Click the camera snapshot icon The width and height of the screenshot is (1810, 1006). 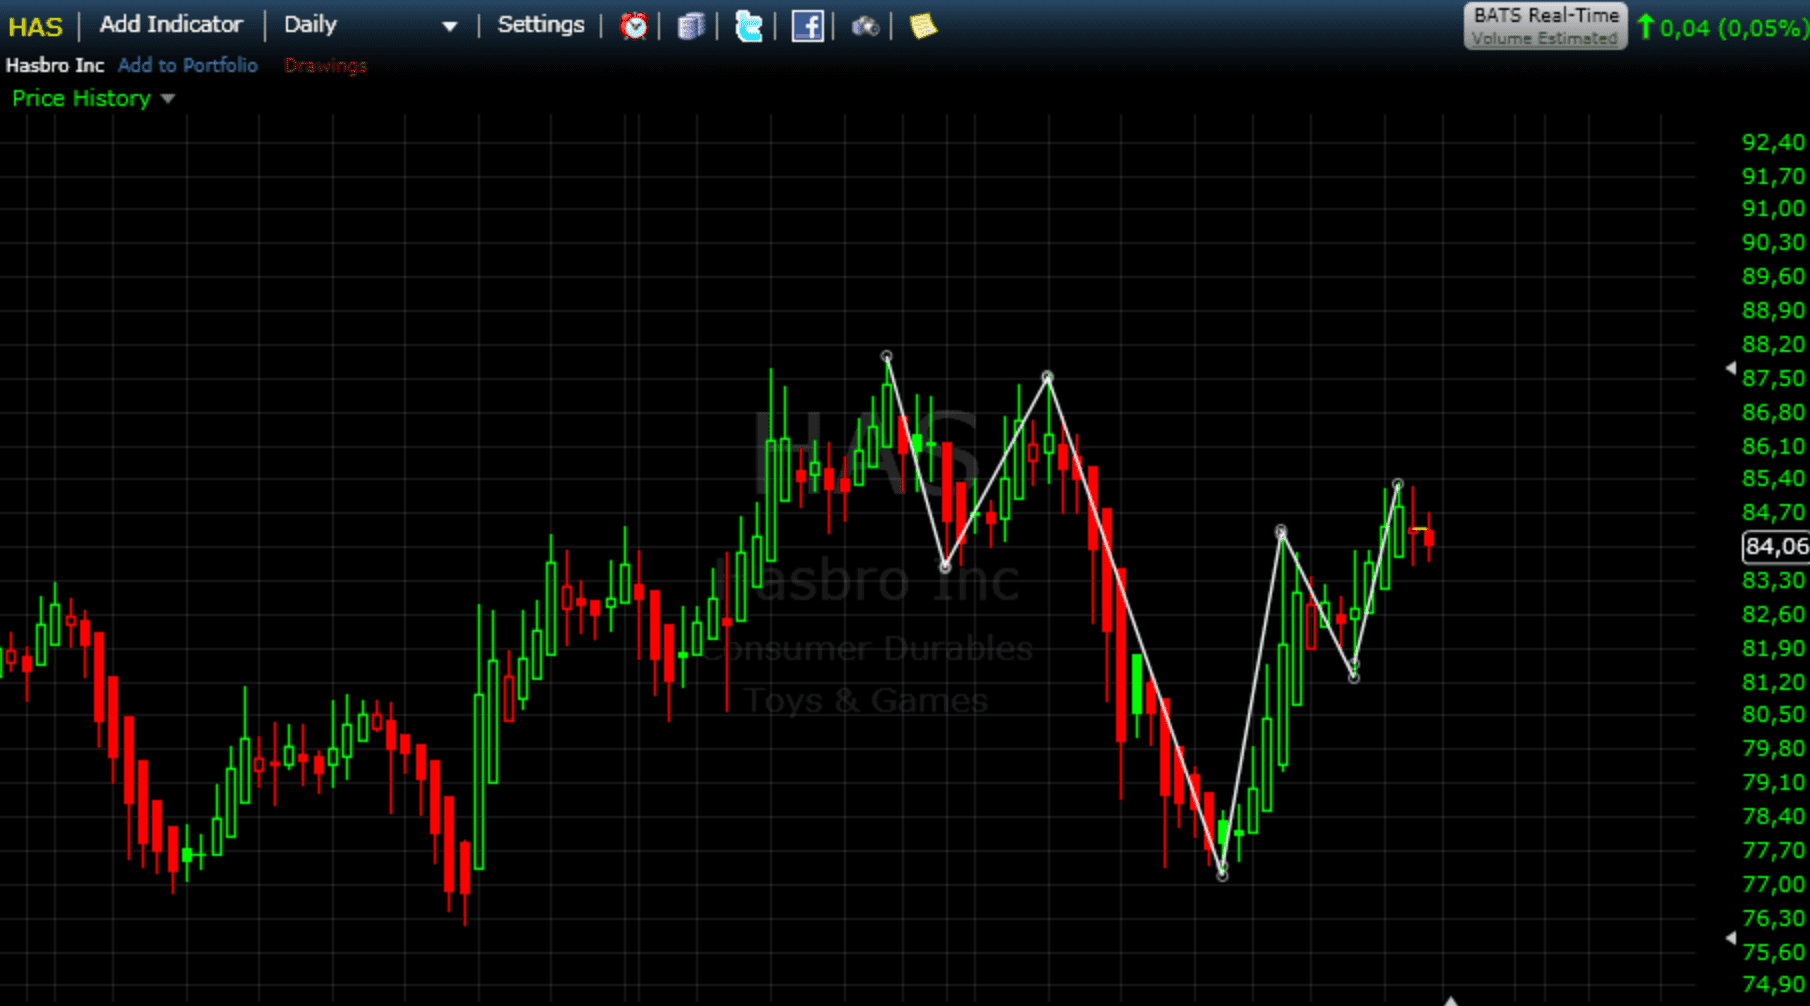click(865, 26)
